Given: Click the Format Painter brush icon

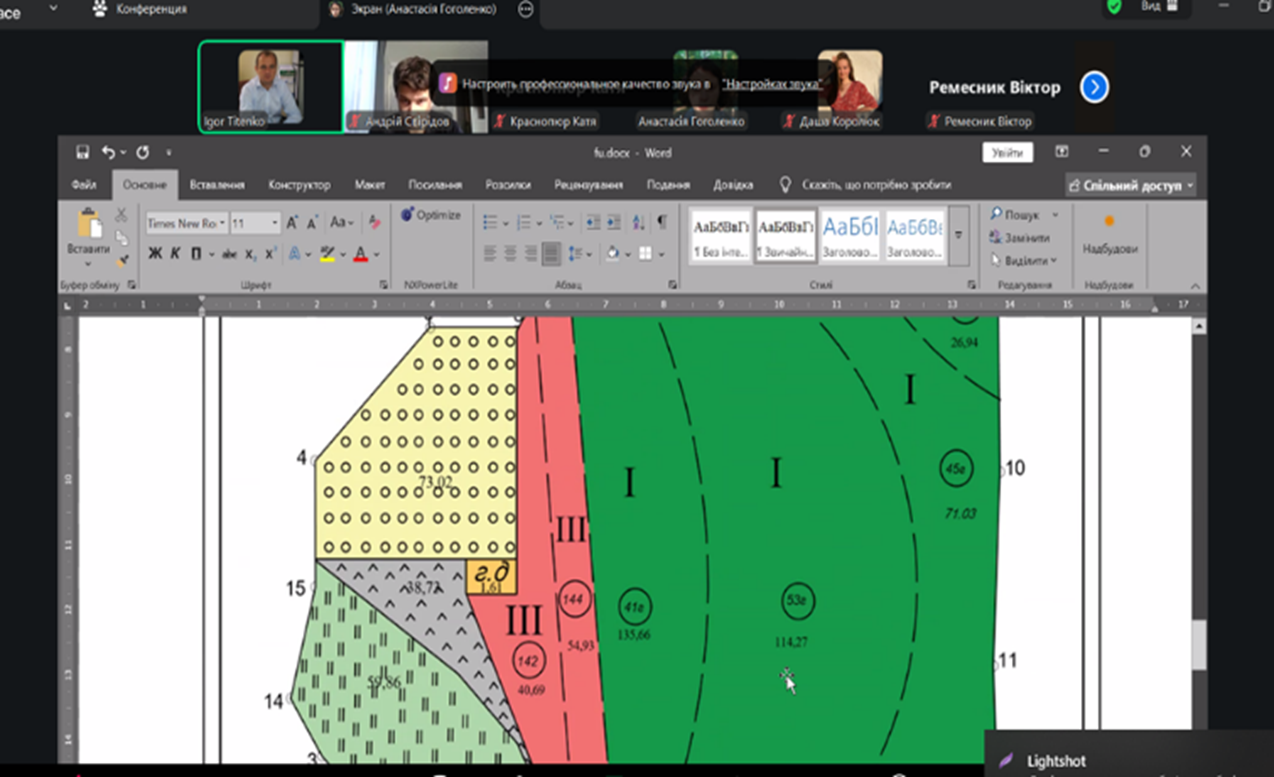Looking at the screenshot, I should [x=122, y=260].
